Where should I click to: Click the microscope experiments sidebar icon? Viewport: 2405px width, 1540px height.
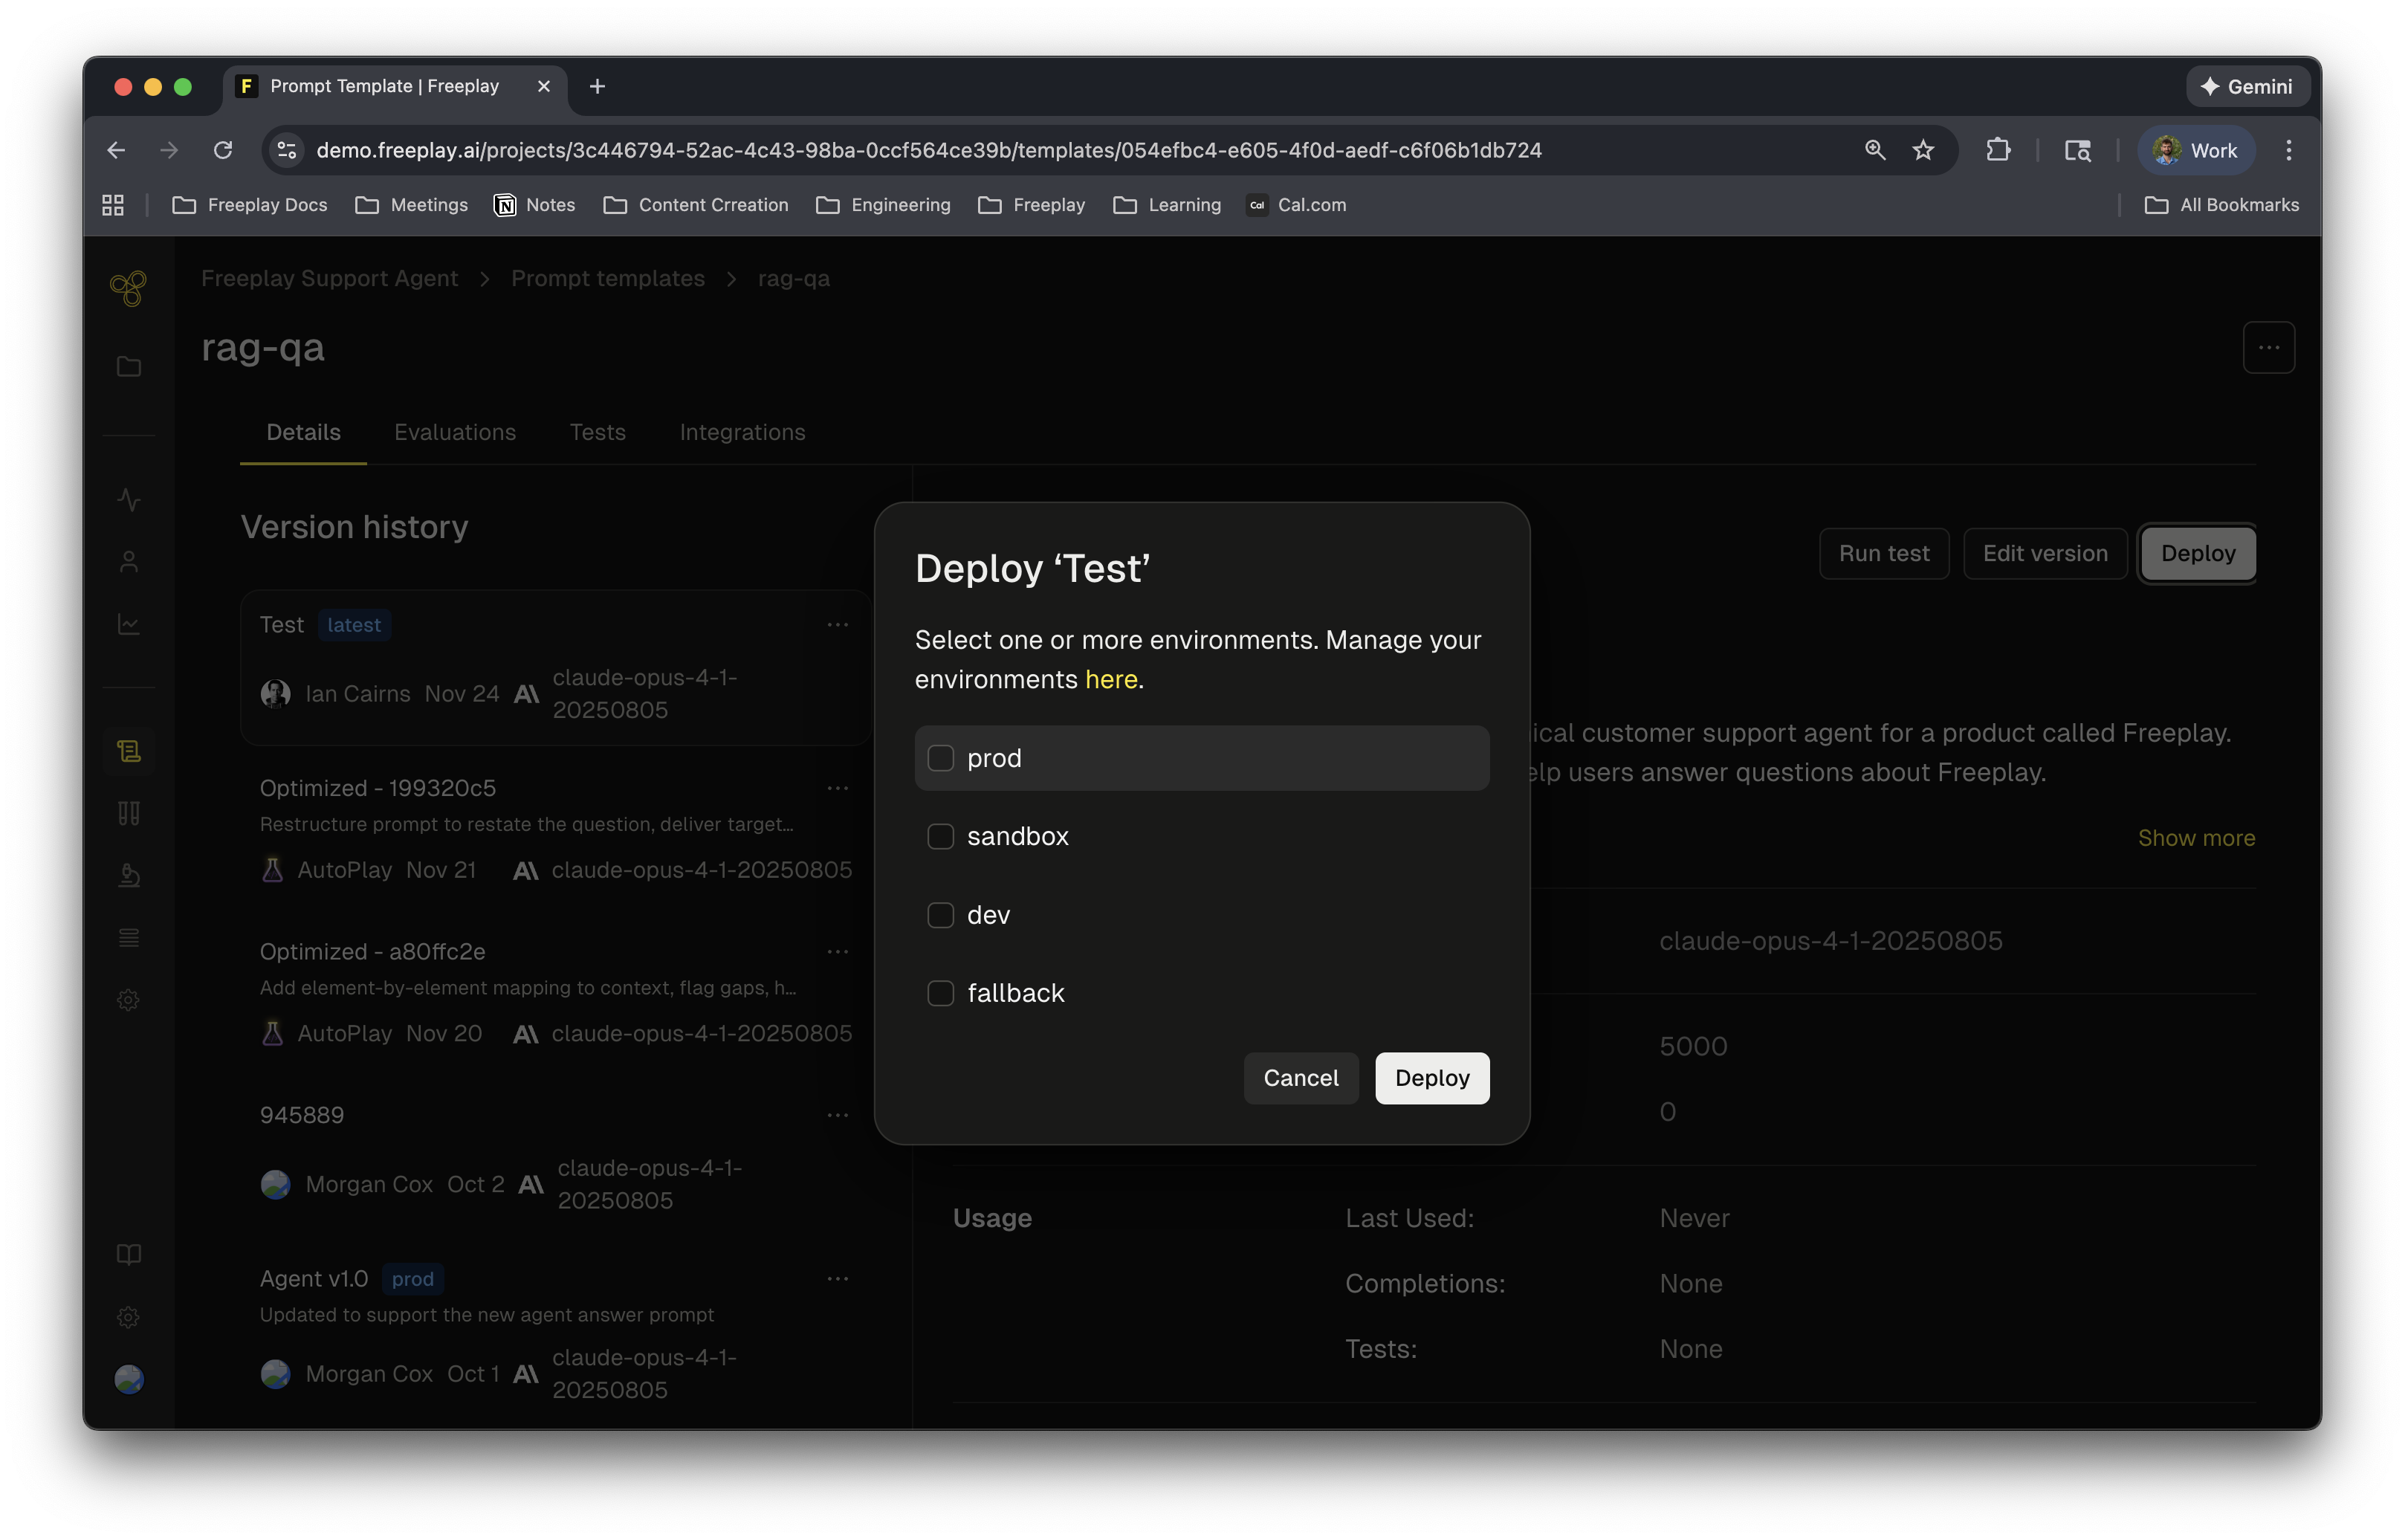pos(128,875)
